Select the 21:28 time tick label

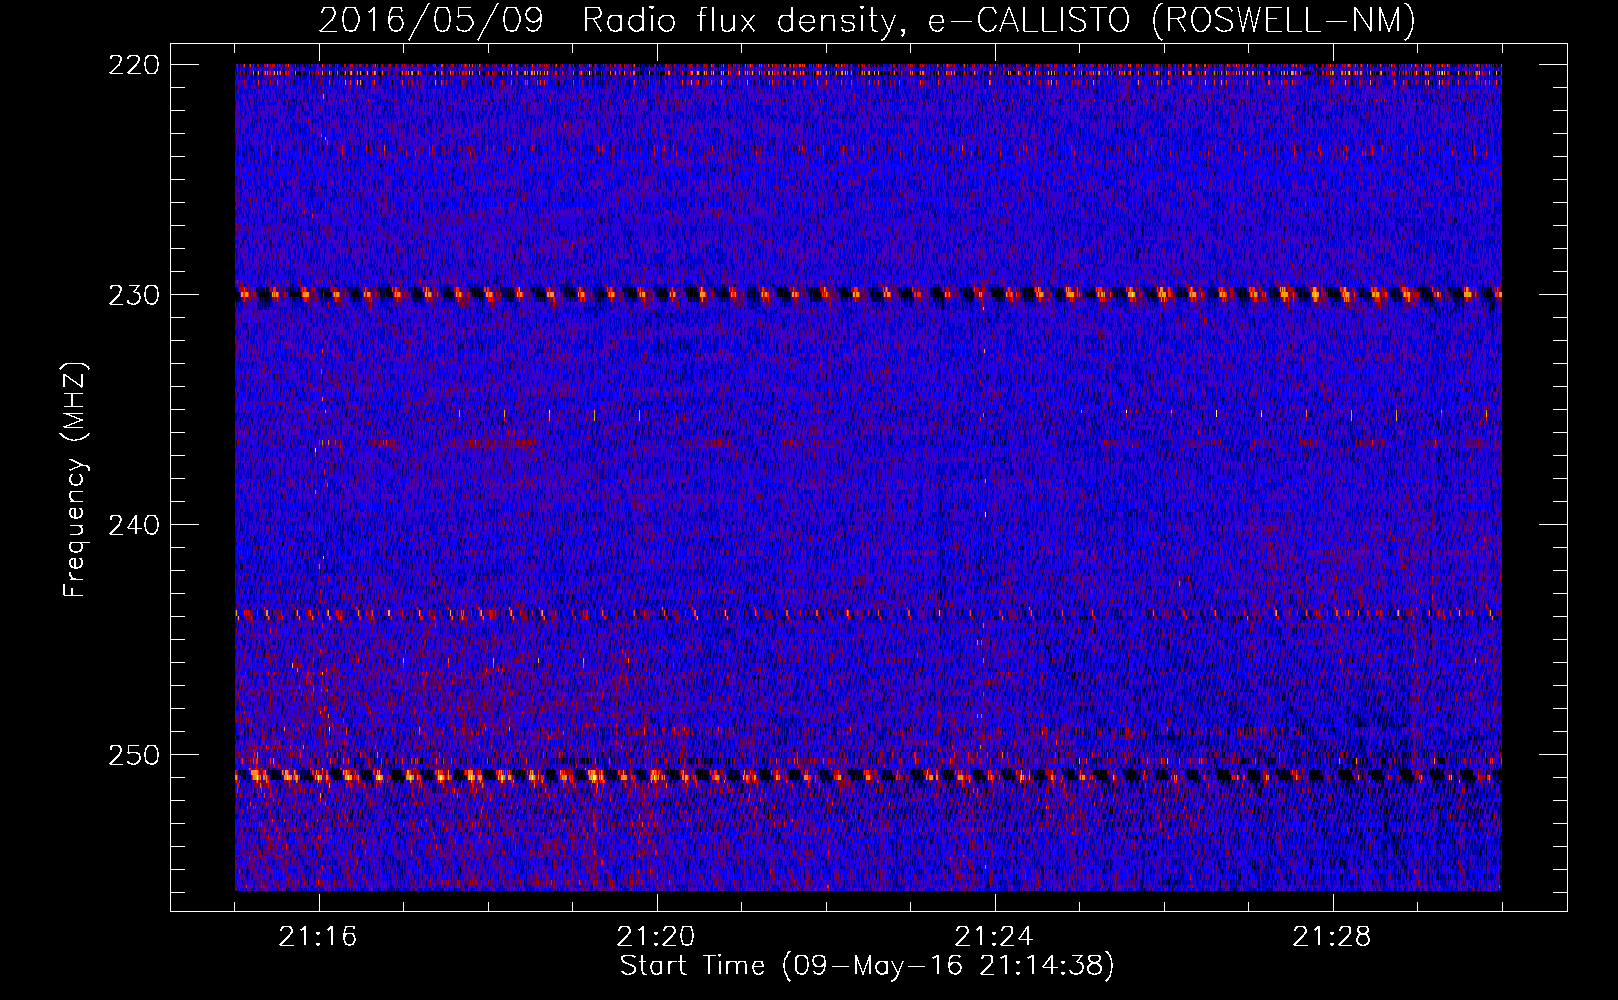coord(1332,937)
